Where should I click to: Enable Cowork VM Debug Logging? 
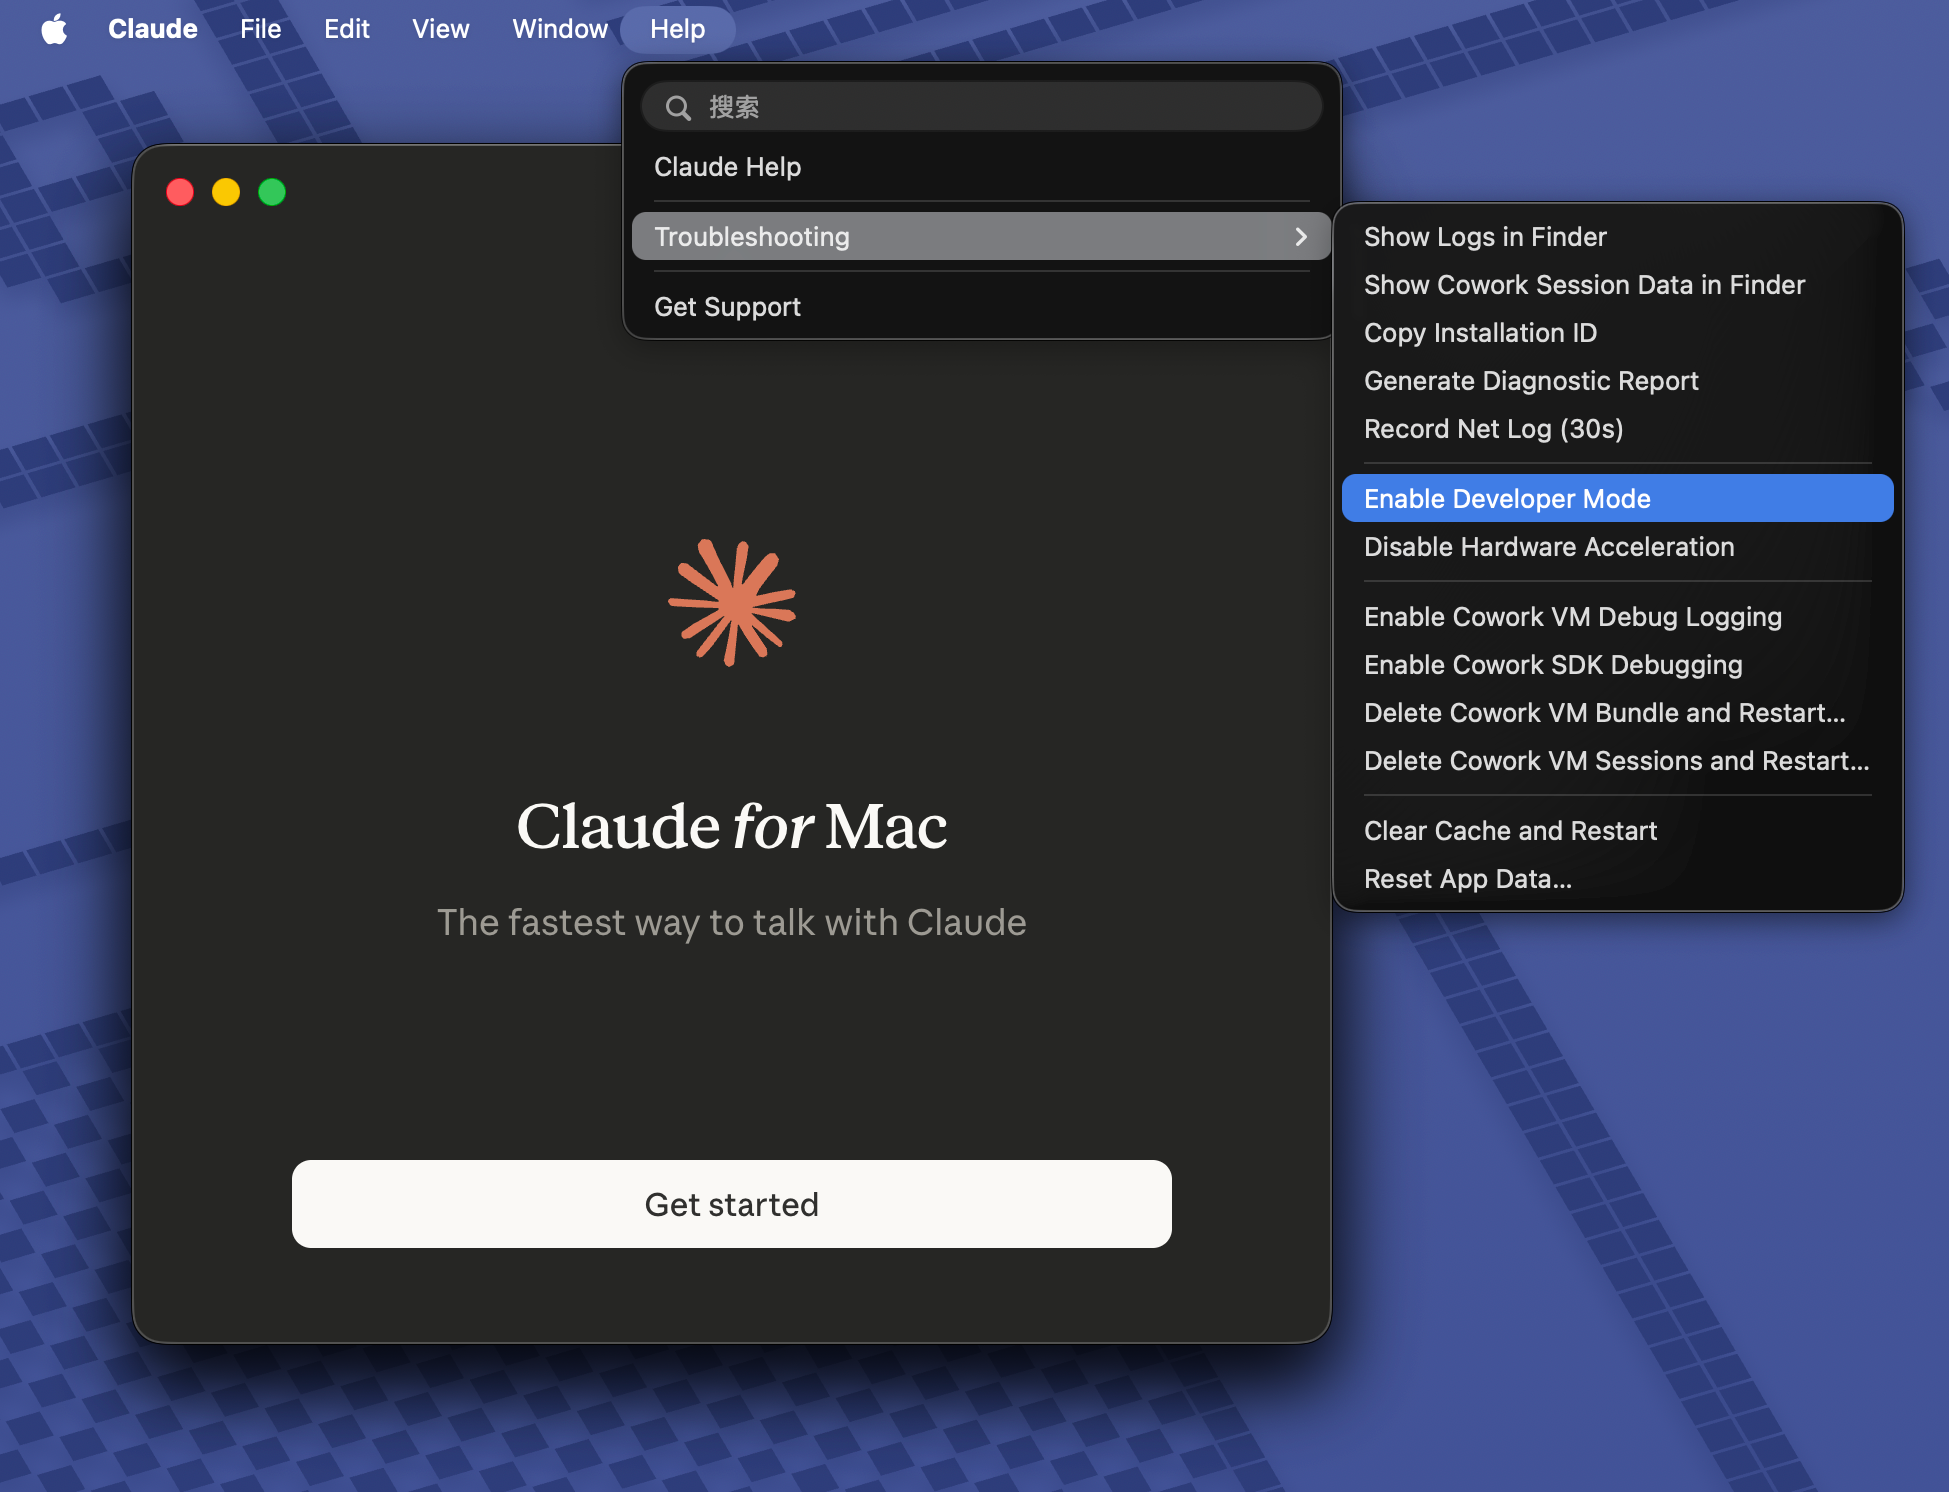[x=1618, y=617]
